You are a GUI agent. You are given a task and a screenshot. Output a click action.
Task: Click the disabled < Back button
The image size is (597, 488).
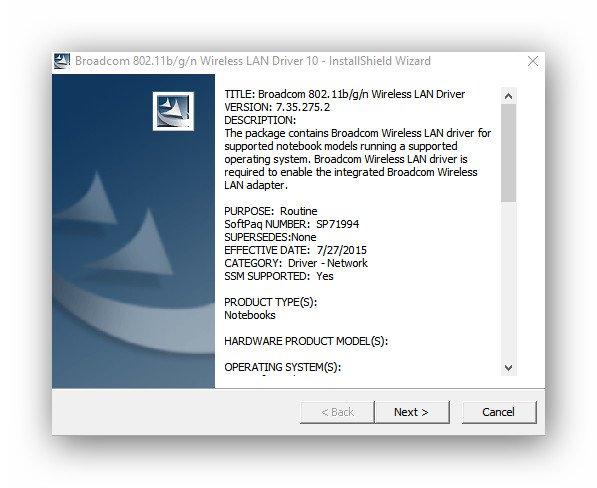coord(337,412)
